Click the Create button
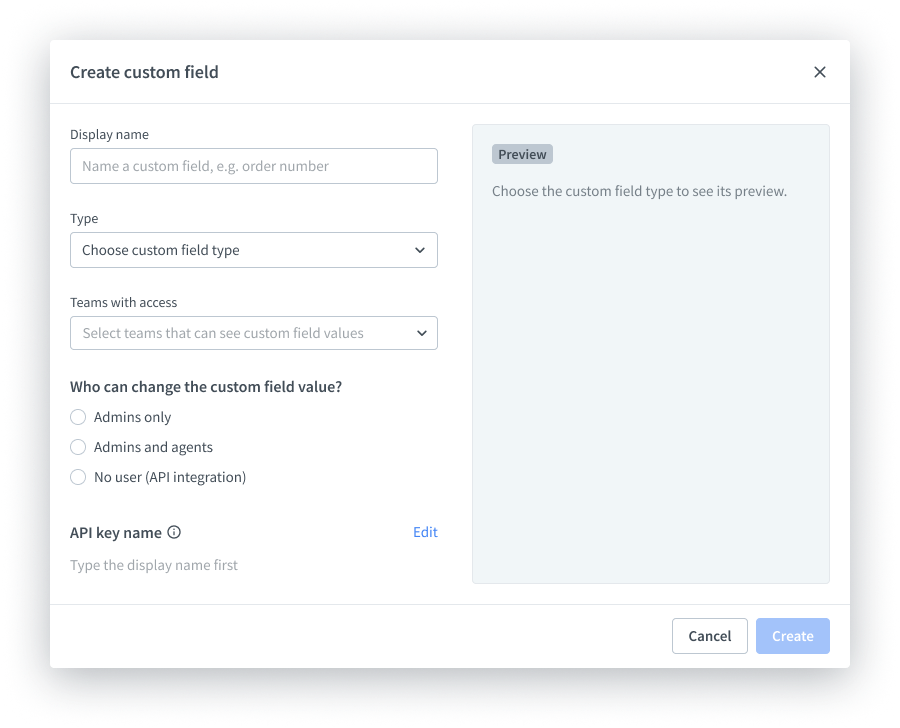 click(x=792, y=636)
